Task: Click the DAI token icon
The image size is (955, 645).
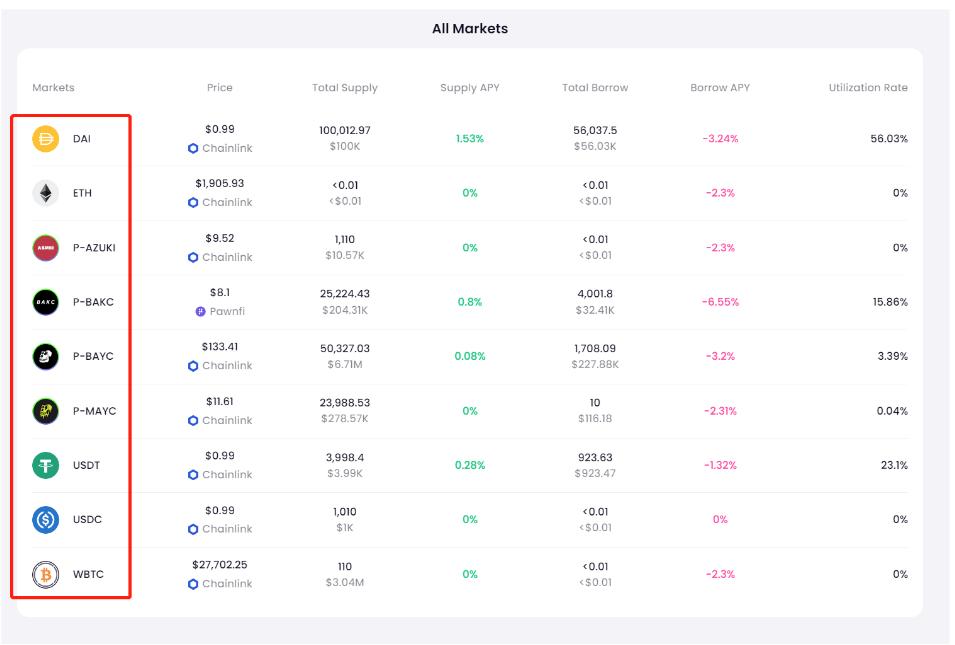Action: tap(46, 139)
